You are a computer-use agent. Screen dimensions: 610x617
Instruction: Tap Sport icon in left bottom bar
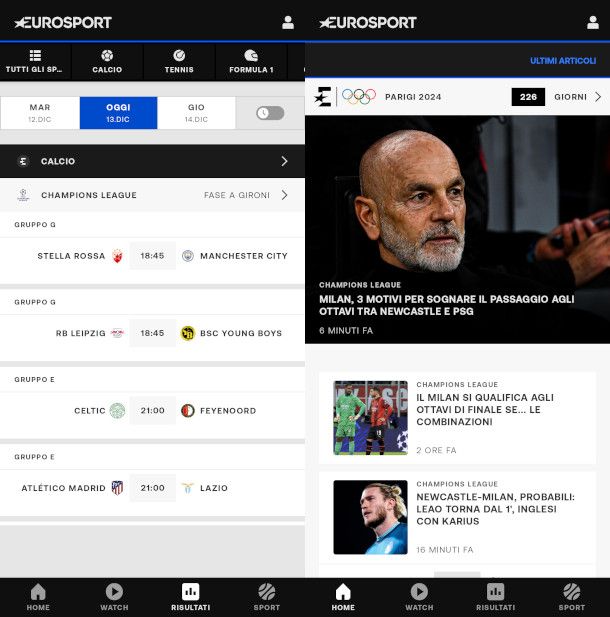coord(266,592)
